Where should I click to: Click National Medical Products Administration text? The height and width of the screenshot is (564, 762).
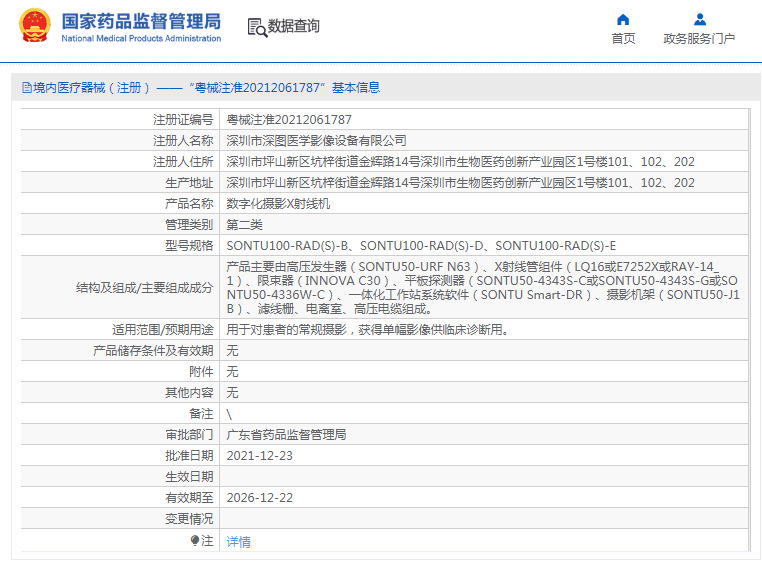point(141,38)
